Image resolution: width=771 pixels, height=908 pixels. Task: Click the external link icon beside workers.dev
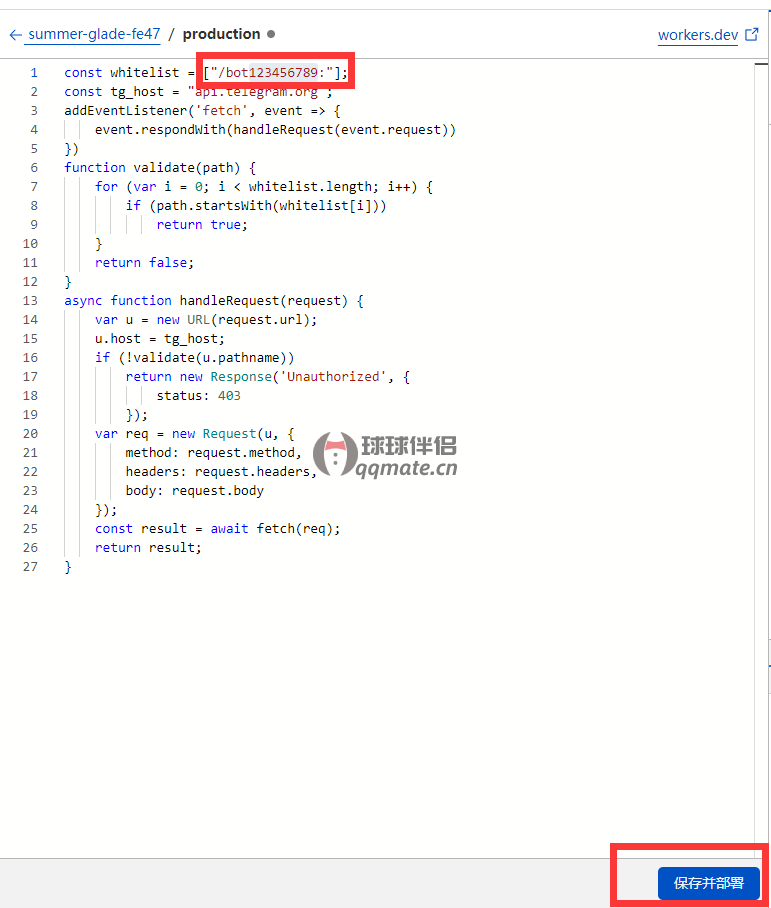point(752,35)
